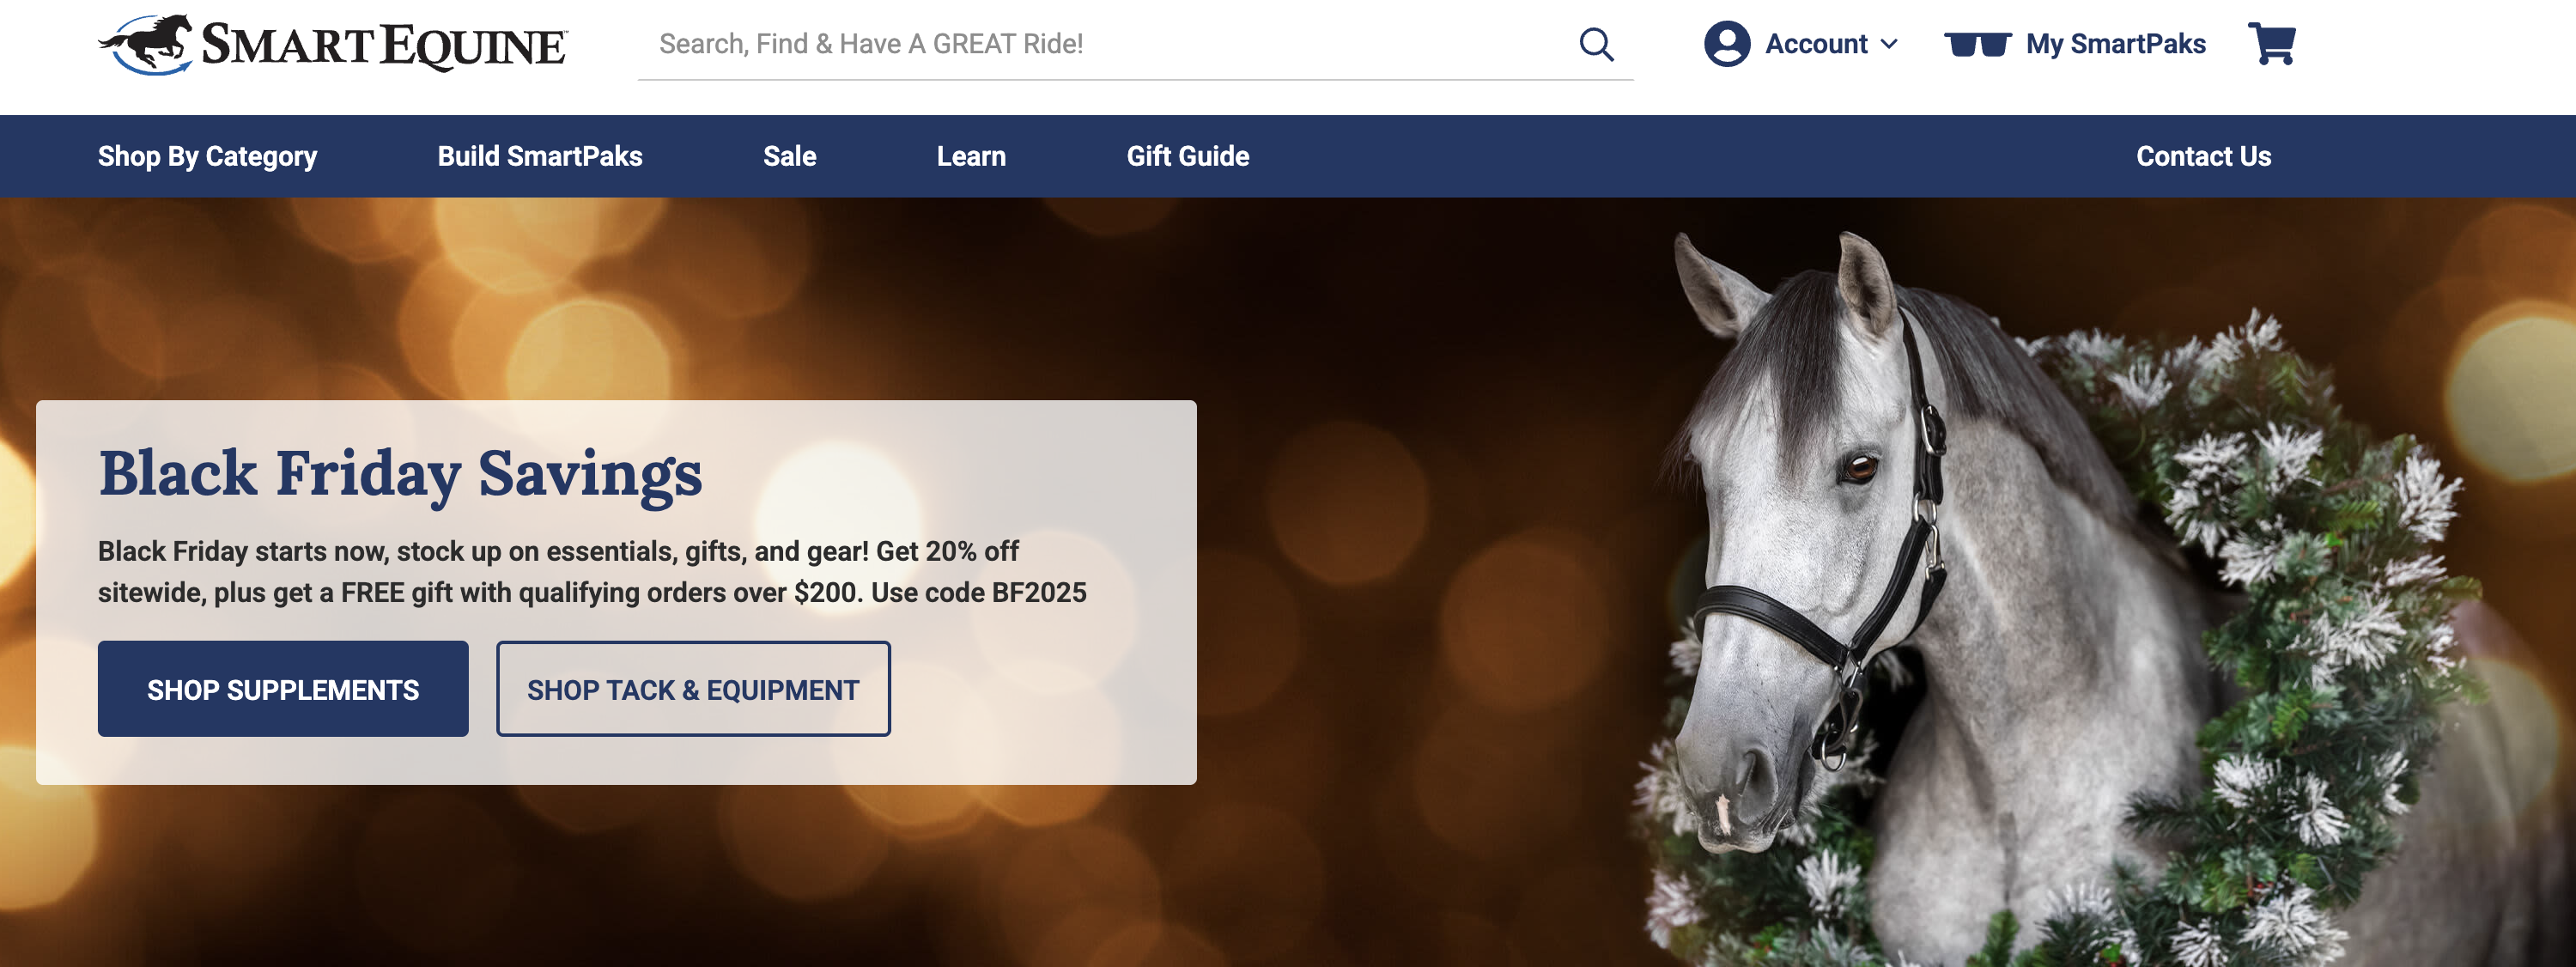Click the Account user avatar icon
Image resolution: width=2576 pixels, height=967 pixels.
click(1727, 44)
